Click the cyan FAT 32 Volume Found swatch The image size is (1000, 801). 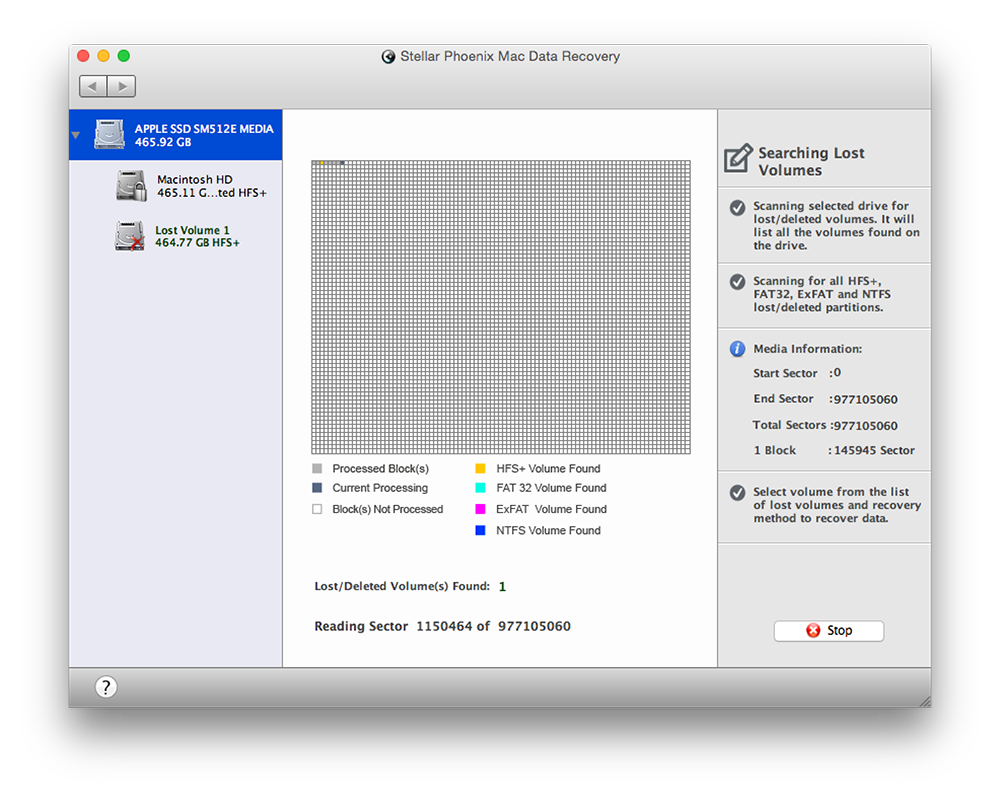point(481,488)
